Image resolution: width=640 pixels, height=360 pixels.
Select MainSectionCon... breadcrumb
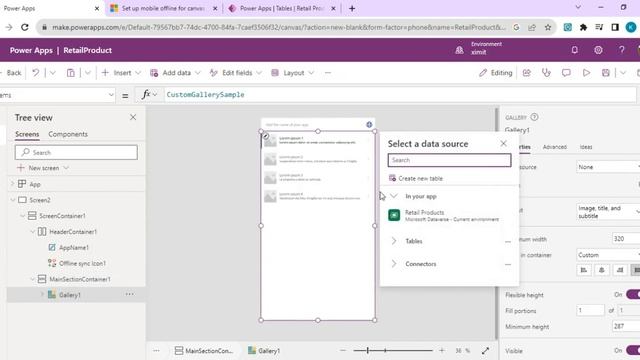pos(204,351)
